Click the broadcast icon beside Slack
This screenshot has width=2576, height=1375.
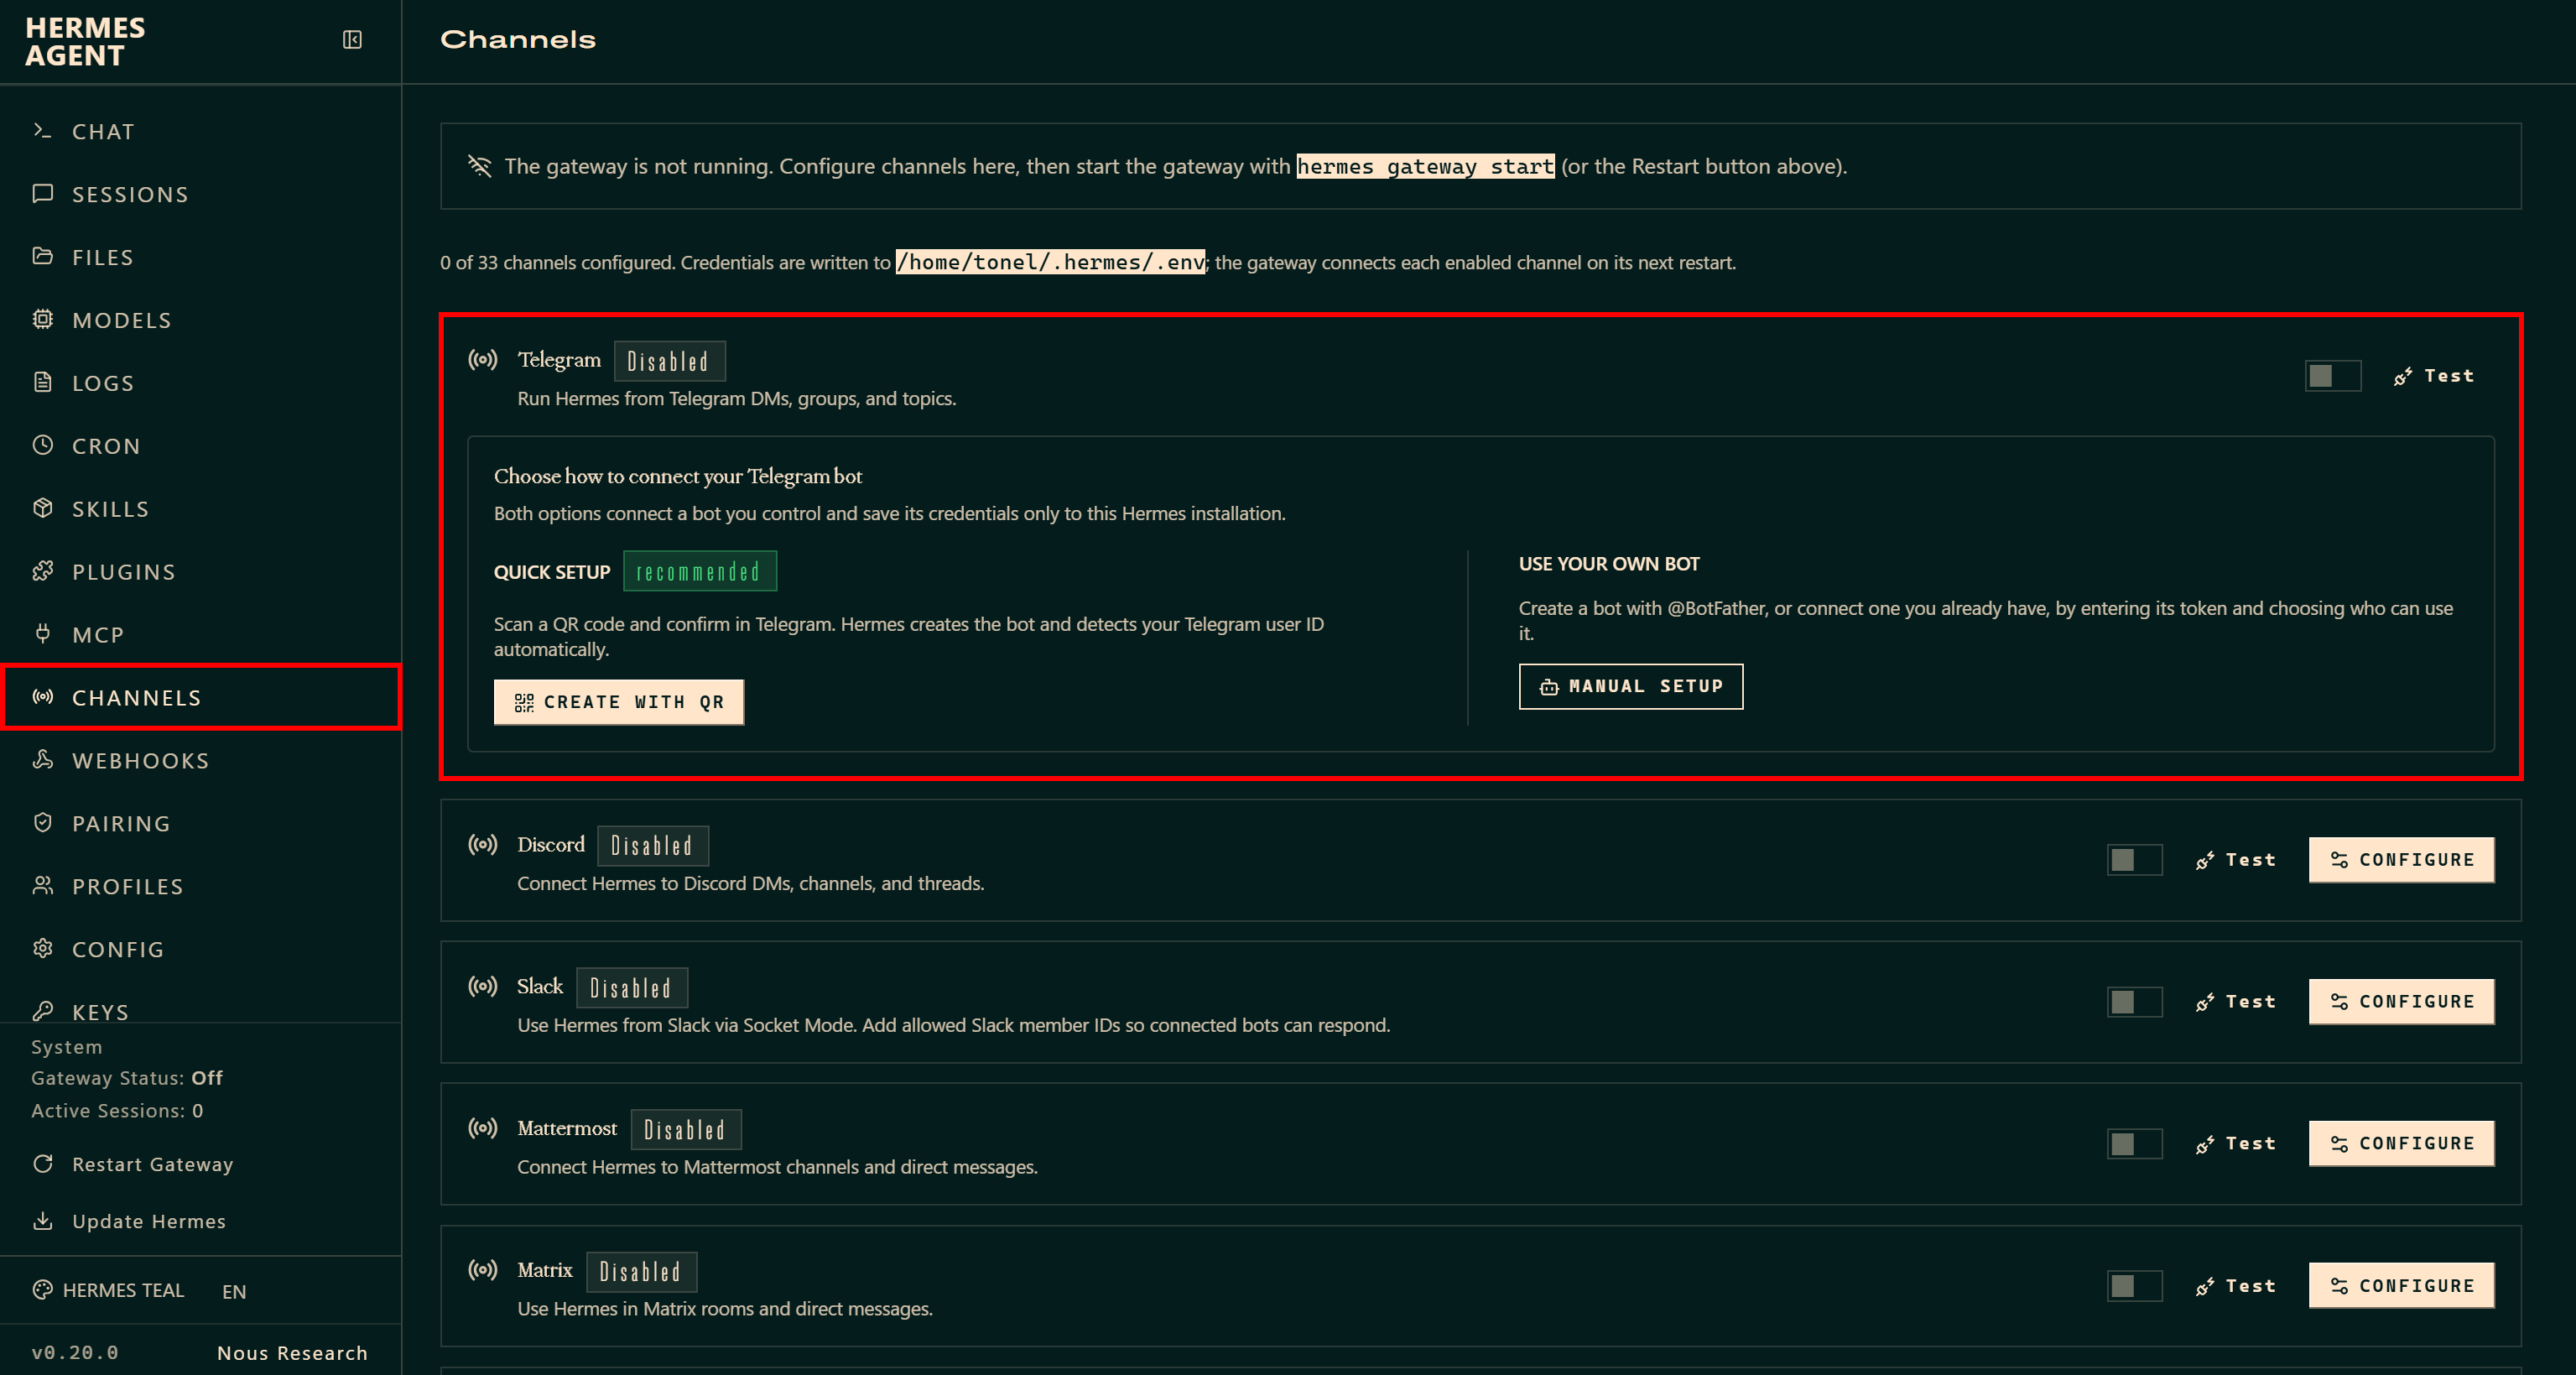coord(483,987)
